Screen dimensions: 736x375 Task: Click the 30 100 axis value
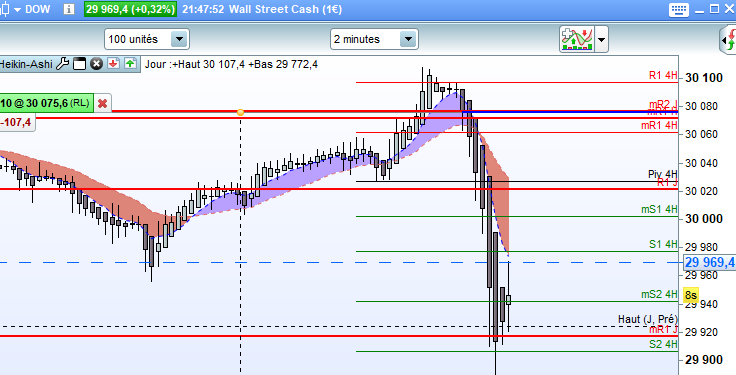click(x=704, y=78)
